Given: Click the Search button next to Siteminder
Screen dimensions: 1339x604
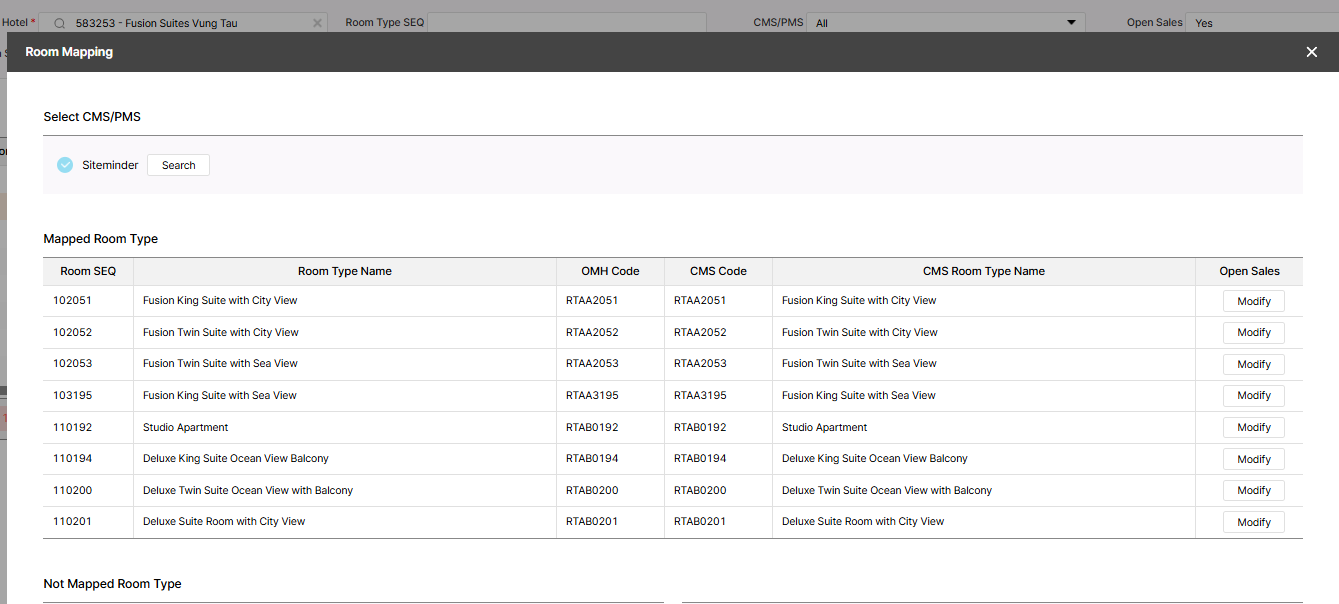Looking at the screenshot, I should 178,165.
